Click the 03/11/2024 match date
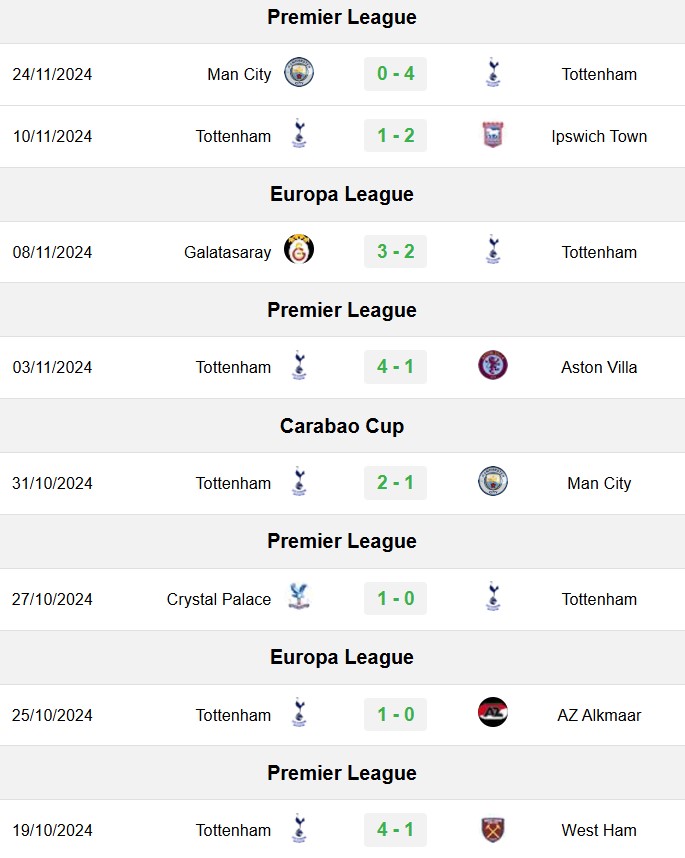 [53, 367]
